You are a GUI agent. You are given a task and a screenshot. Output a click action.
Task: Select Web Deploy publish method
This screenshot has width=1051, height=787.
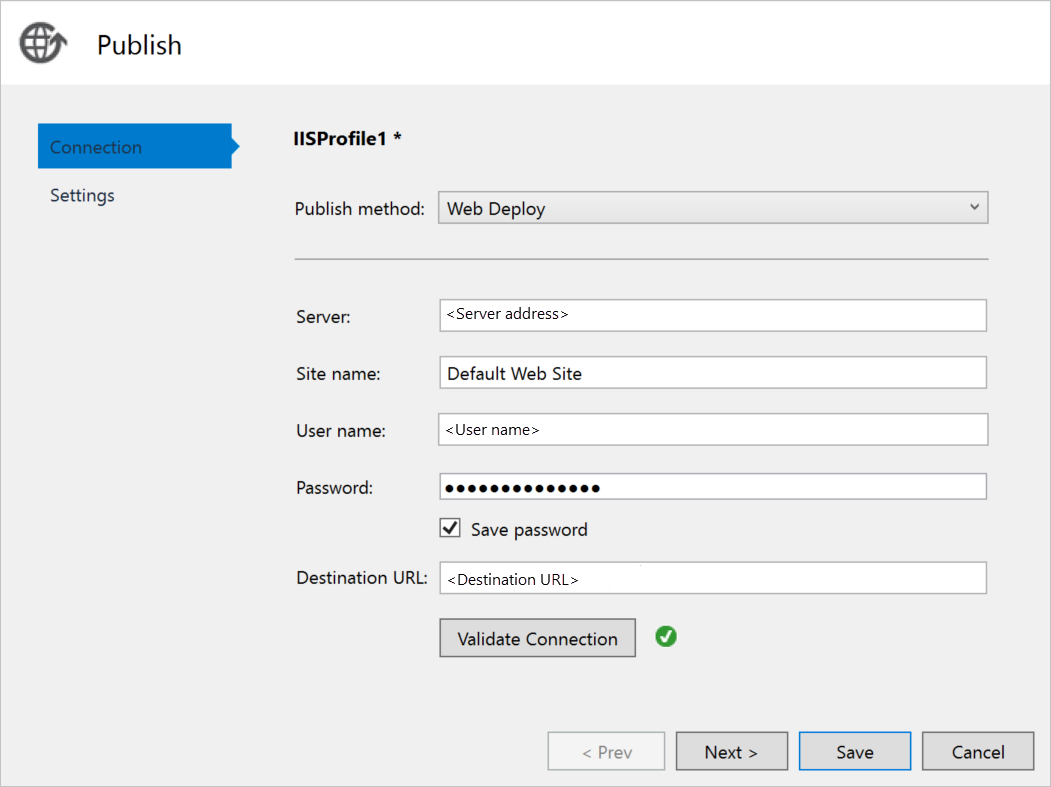(712, 207)
